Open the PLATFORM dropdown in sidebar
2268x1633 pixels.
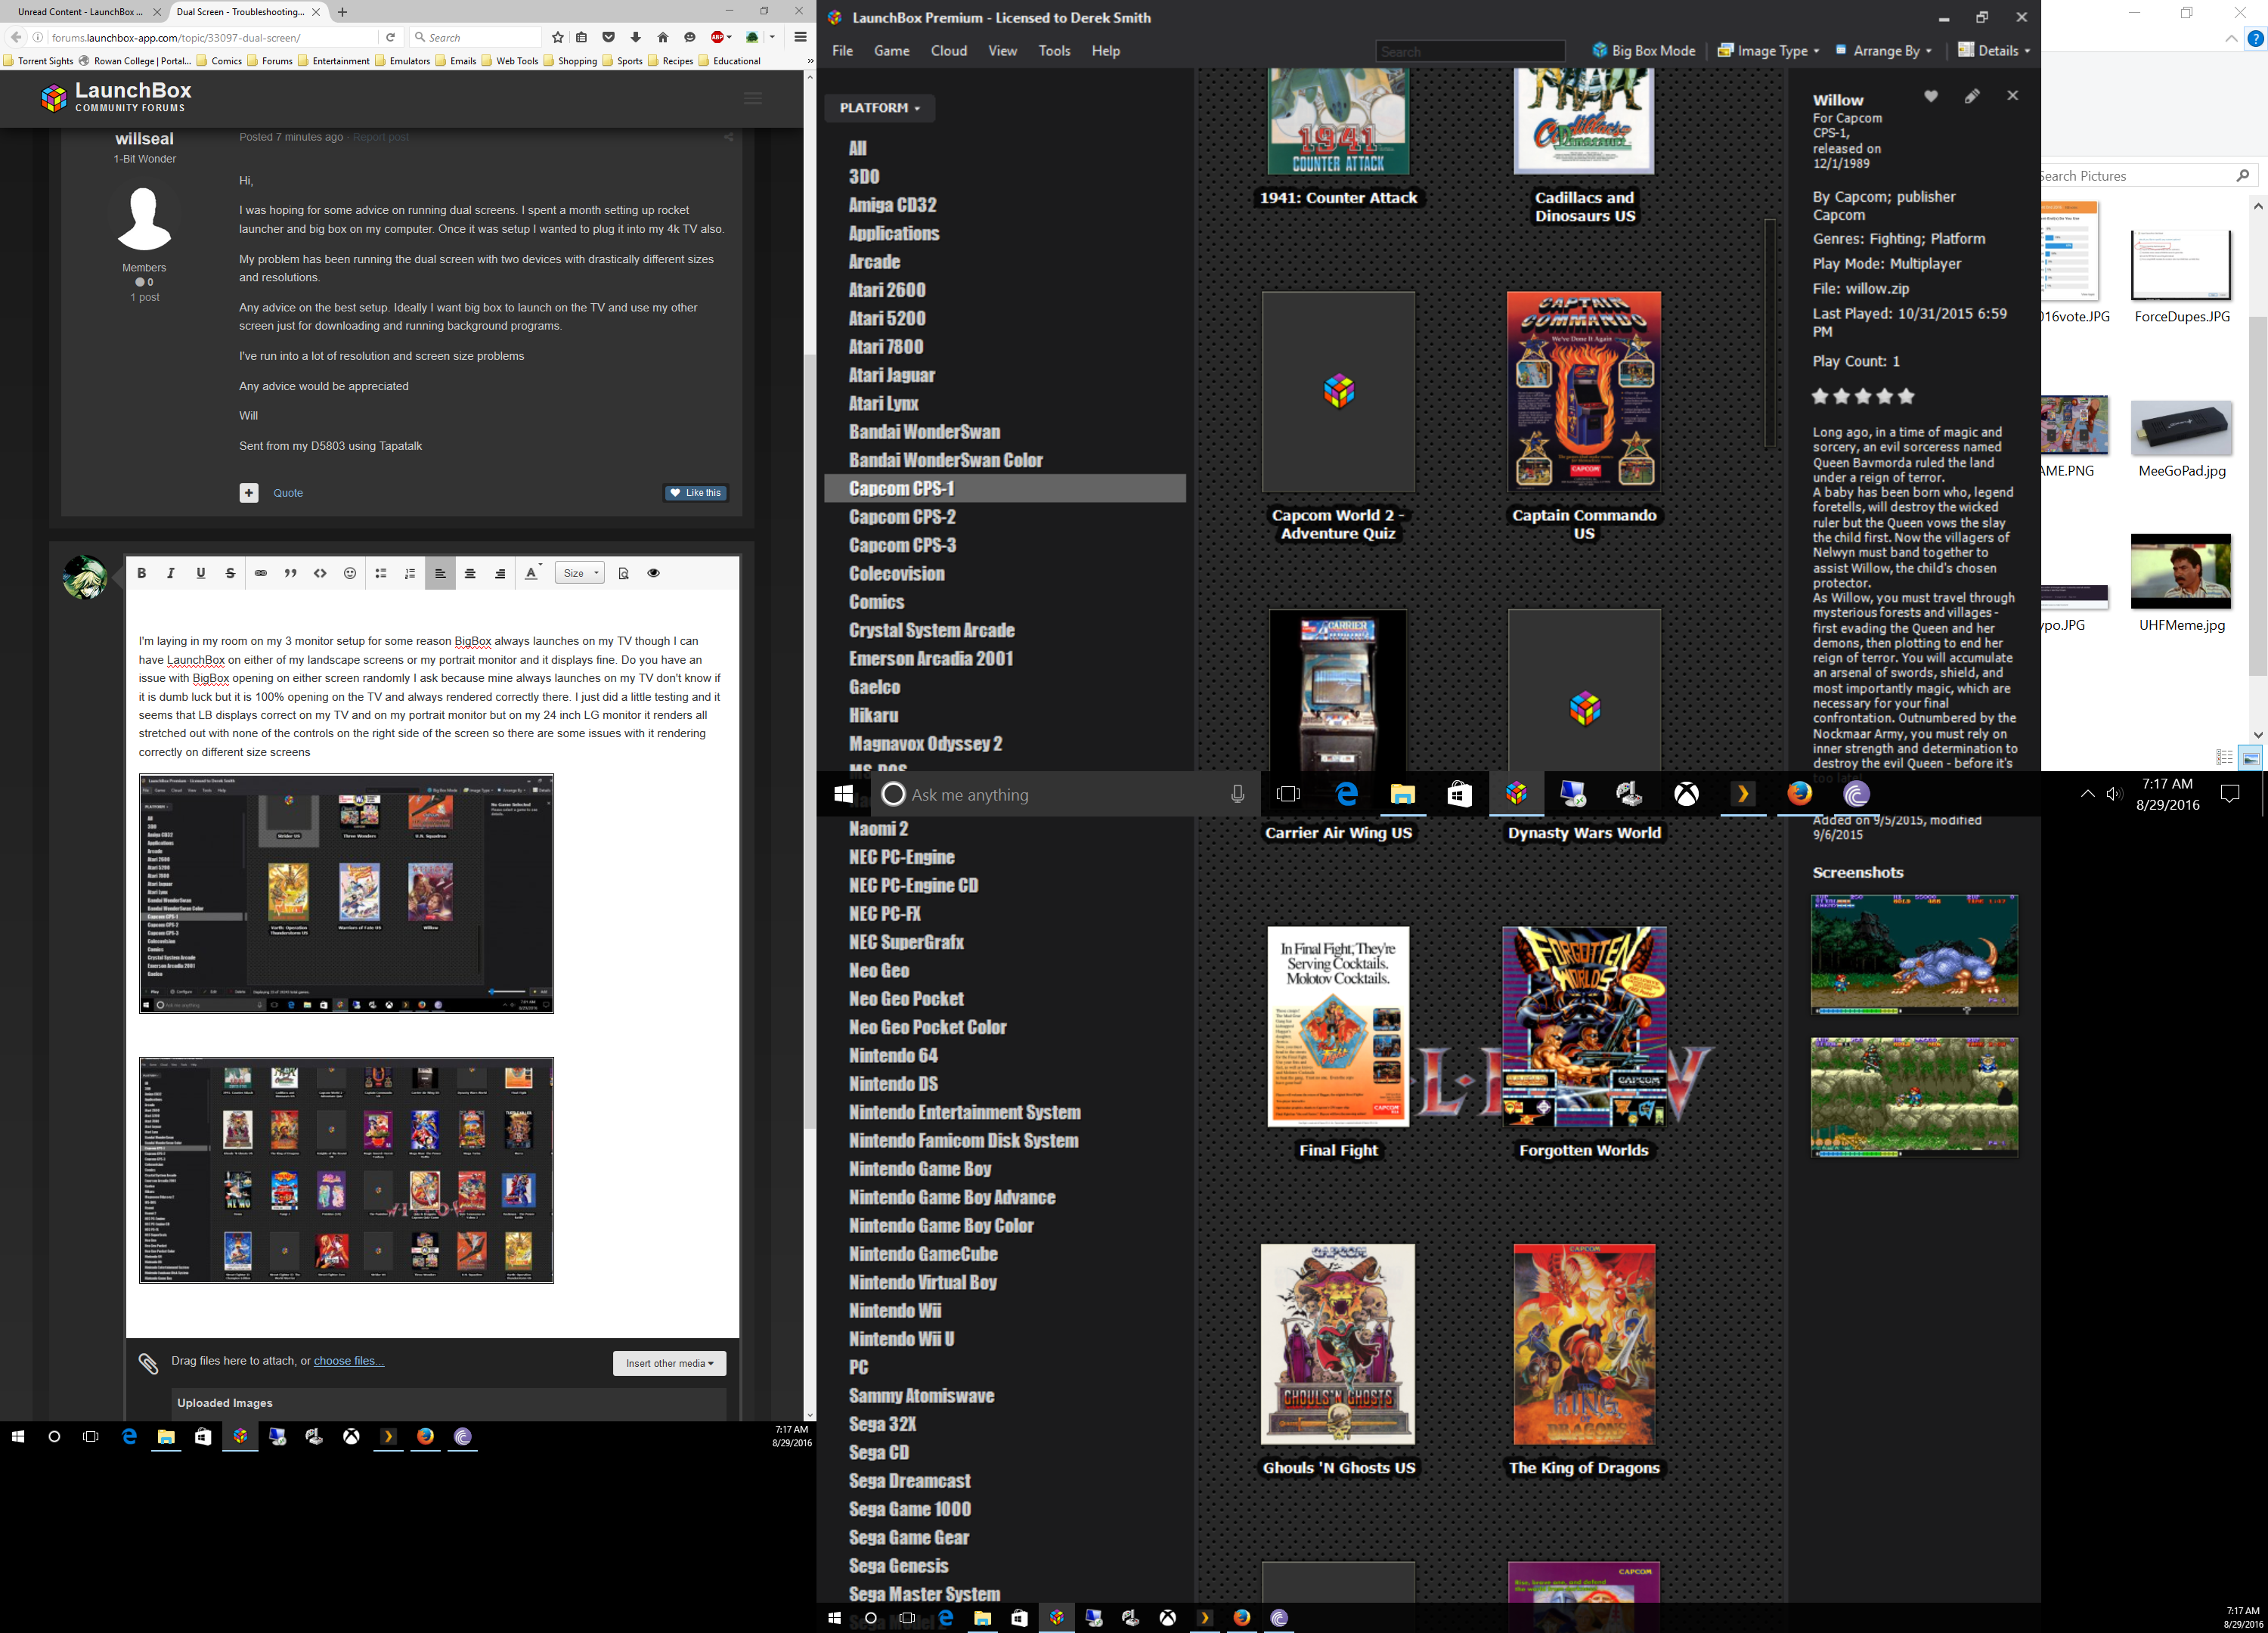pyautogui.click(x=879, y=108)
